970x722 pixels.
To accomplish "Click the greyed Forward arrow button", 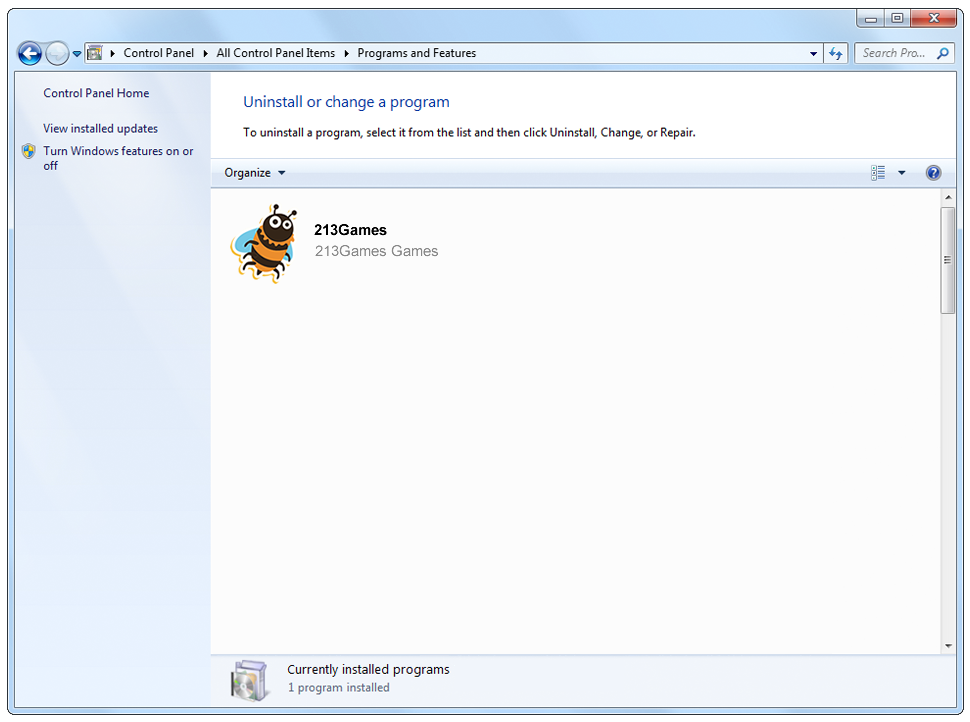I will pos(57,53).
